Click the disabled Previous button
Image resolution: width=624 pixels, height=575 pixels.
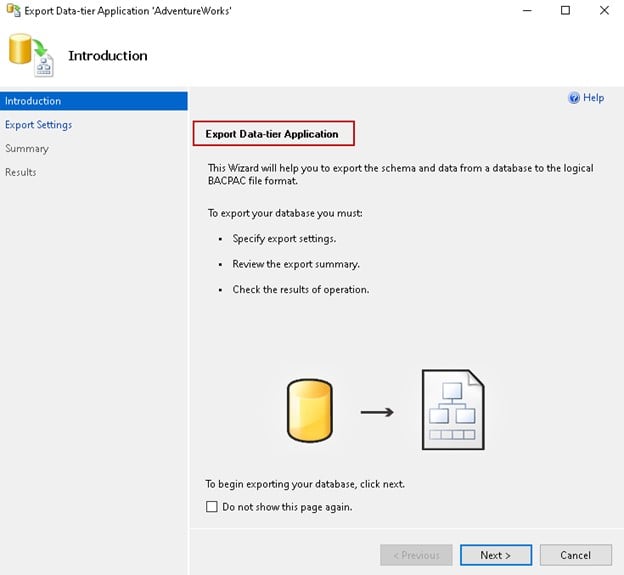point(416,555)
